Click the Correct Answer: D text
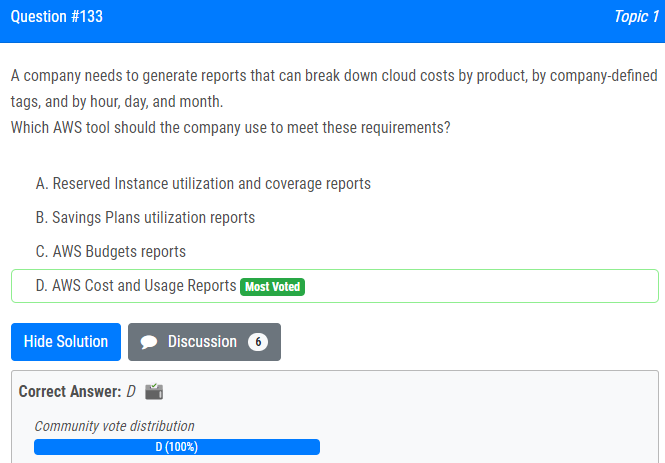Viewport: 665px width, 463px height. (77, 391)
